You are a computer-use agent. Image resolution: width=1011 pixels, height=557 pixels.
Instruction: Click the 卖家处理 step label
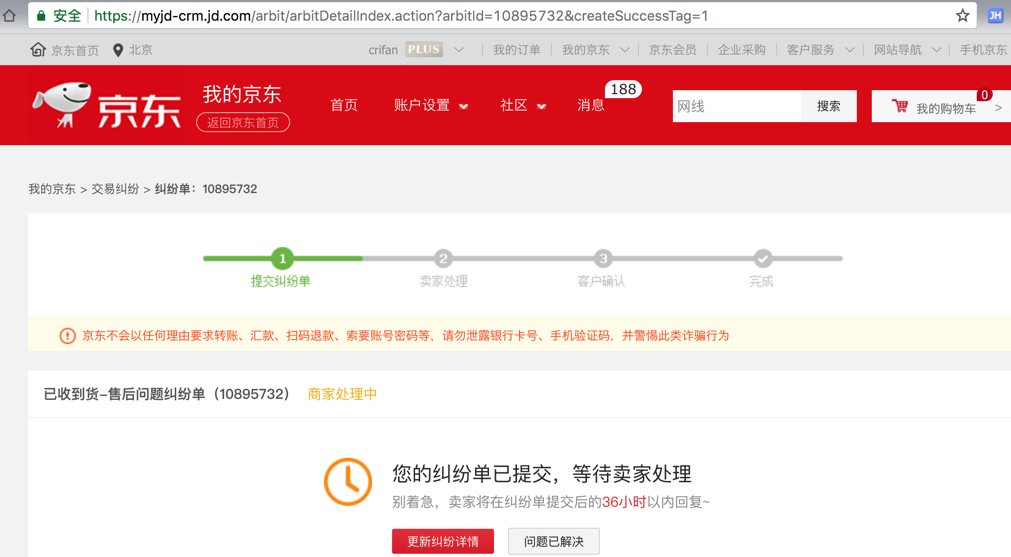pos(444,281)
